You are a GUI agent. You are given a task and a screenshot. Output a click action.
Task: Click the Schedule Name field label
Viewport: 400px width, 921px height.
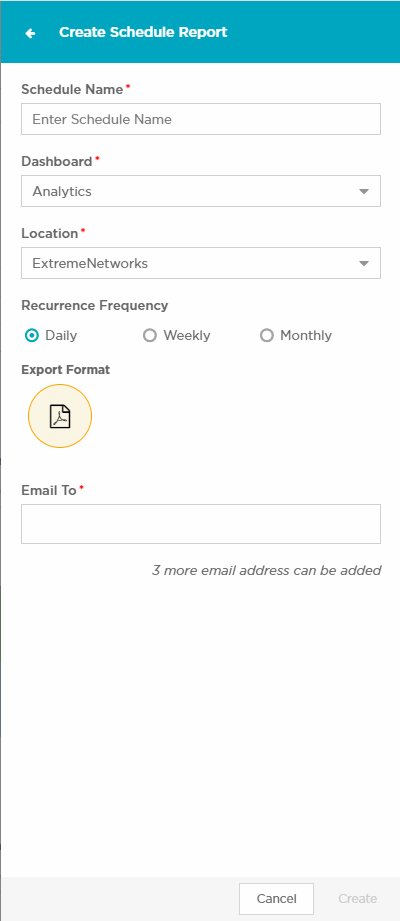[72, 89]
